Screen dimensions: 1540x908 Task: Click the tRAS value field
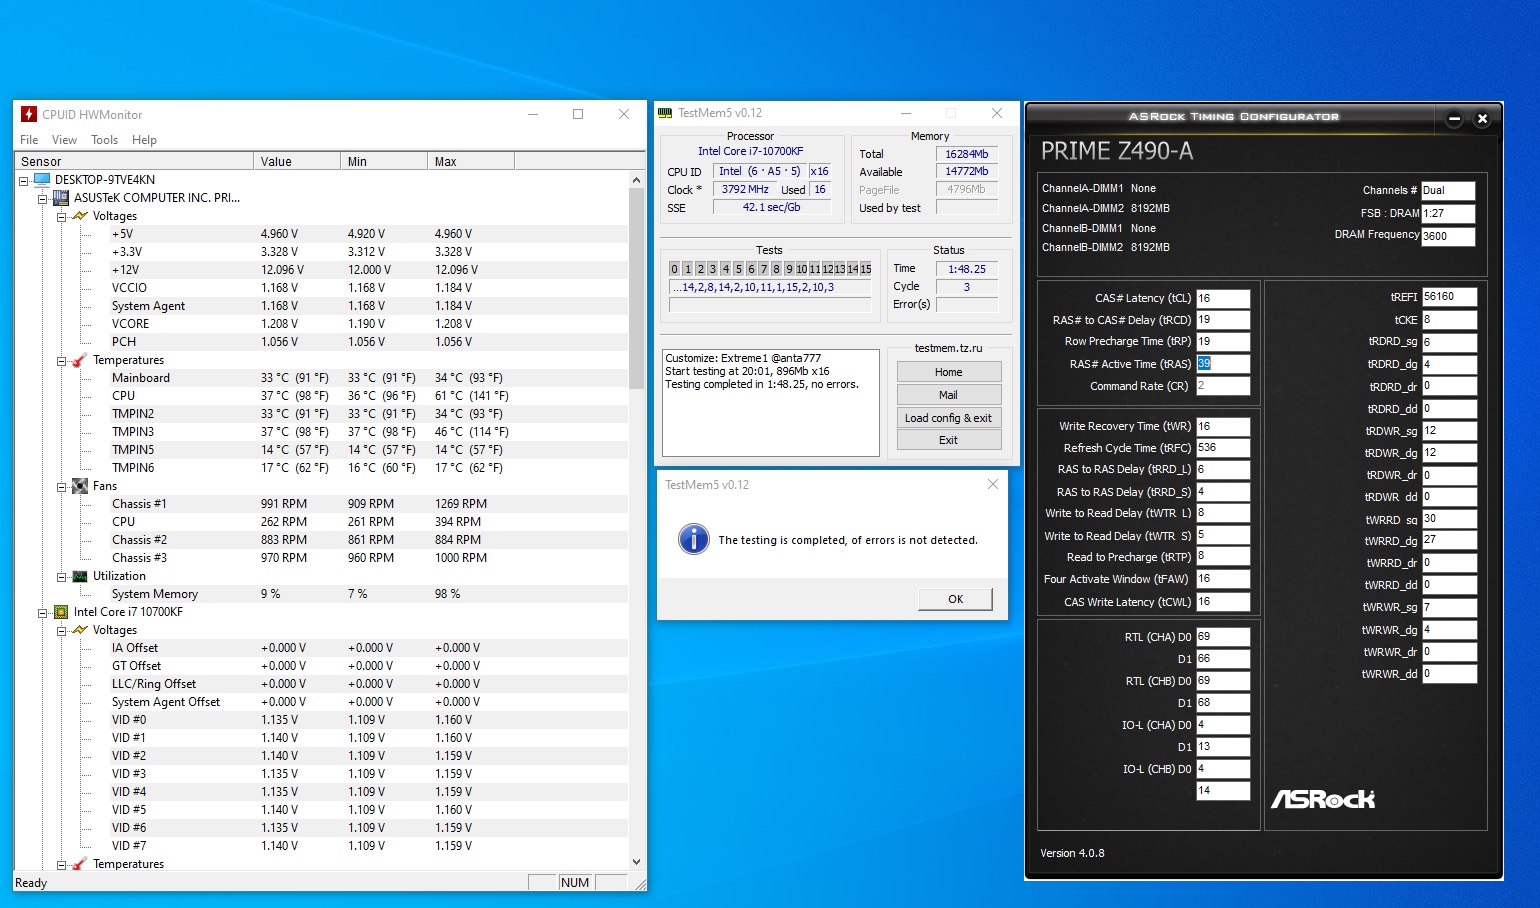click(x=1222, y=364)
